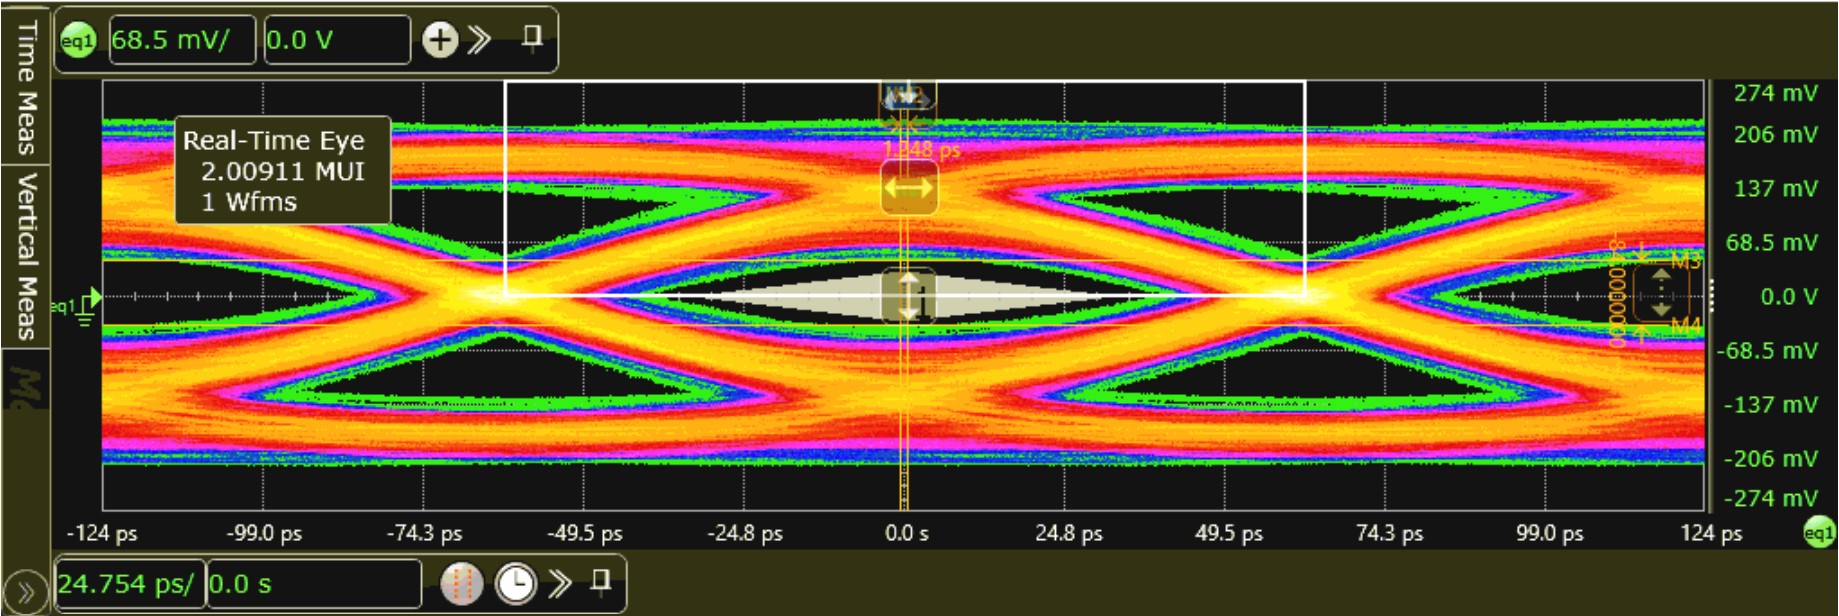The width and height of the screenshot is (1839, 616).
Task: Expand the bottom-left sidebar chevron button
Action: (x=26, y=592)
